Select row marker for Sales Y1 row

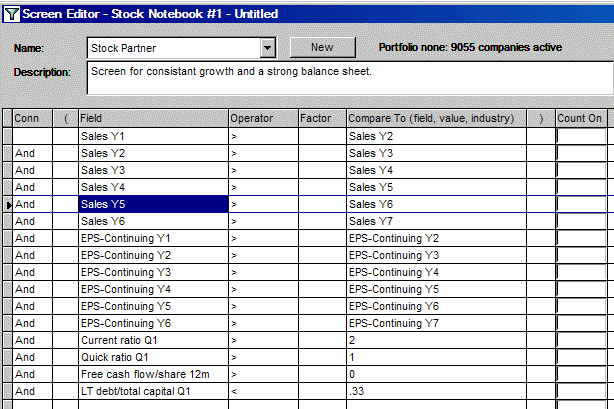pyautogui.click(x=7, y=136)
